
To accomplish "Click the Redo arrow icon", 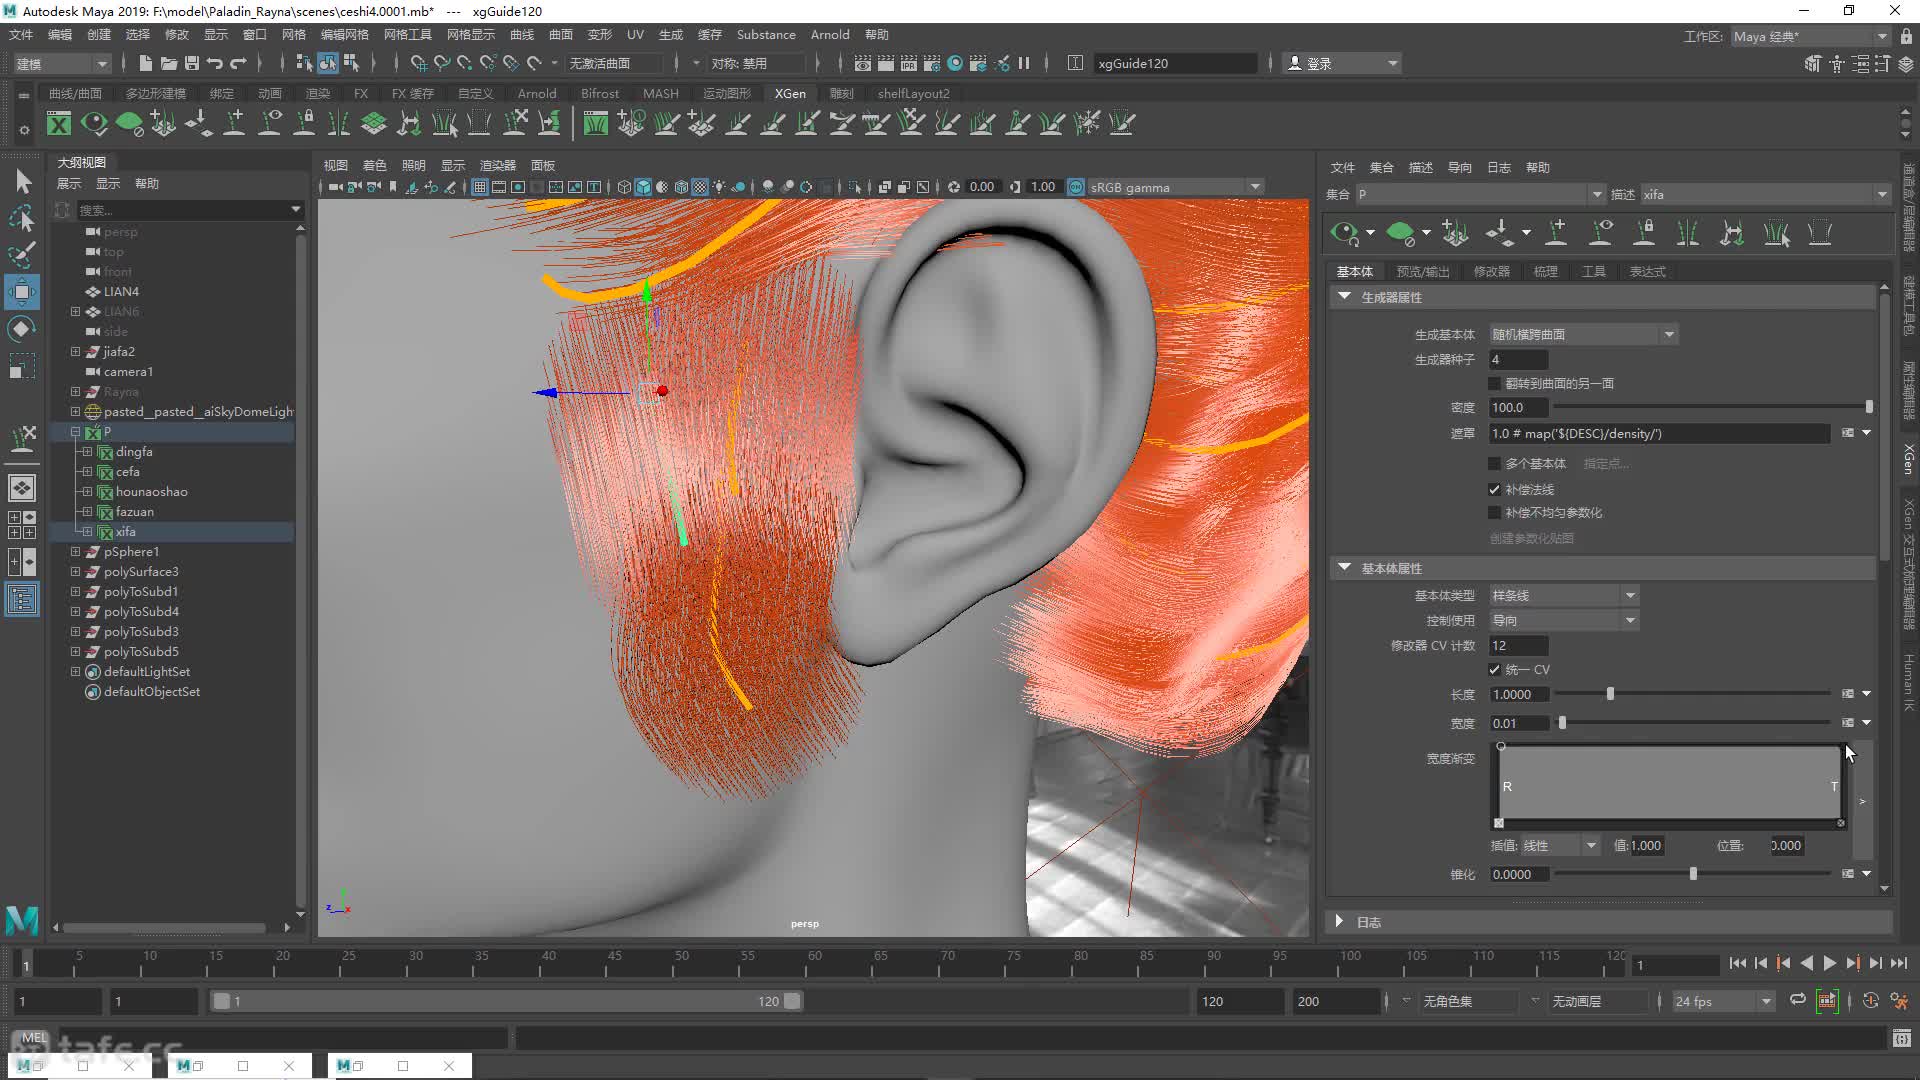I will click(238, 63).
